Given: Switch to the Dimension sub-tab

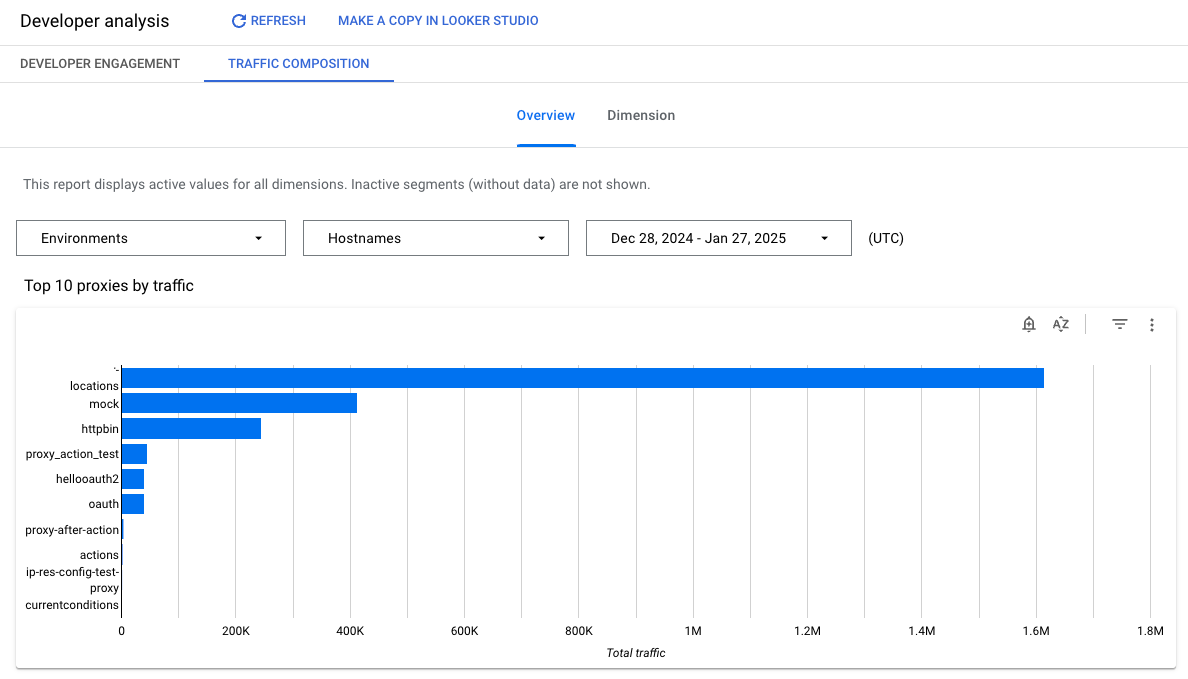Looking at the screenshot, I should (641, 115).
